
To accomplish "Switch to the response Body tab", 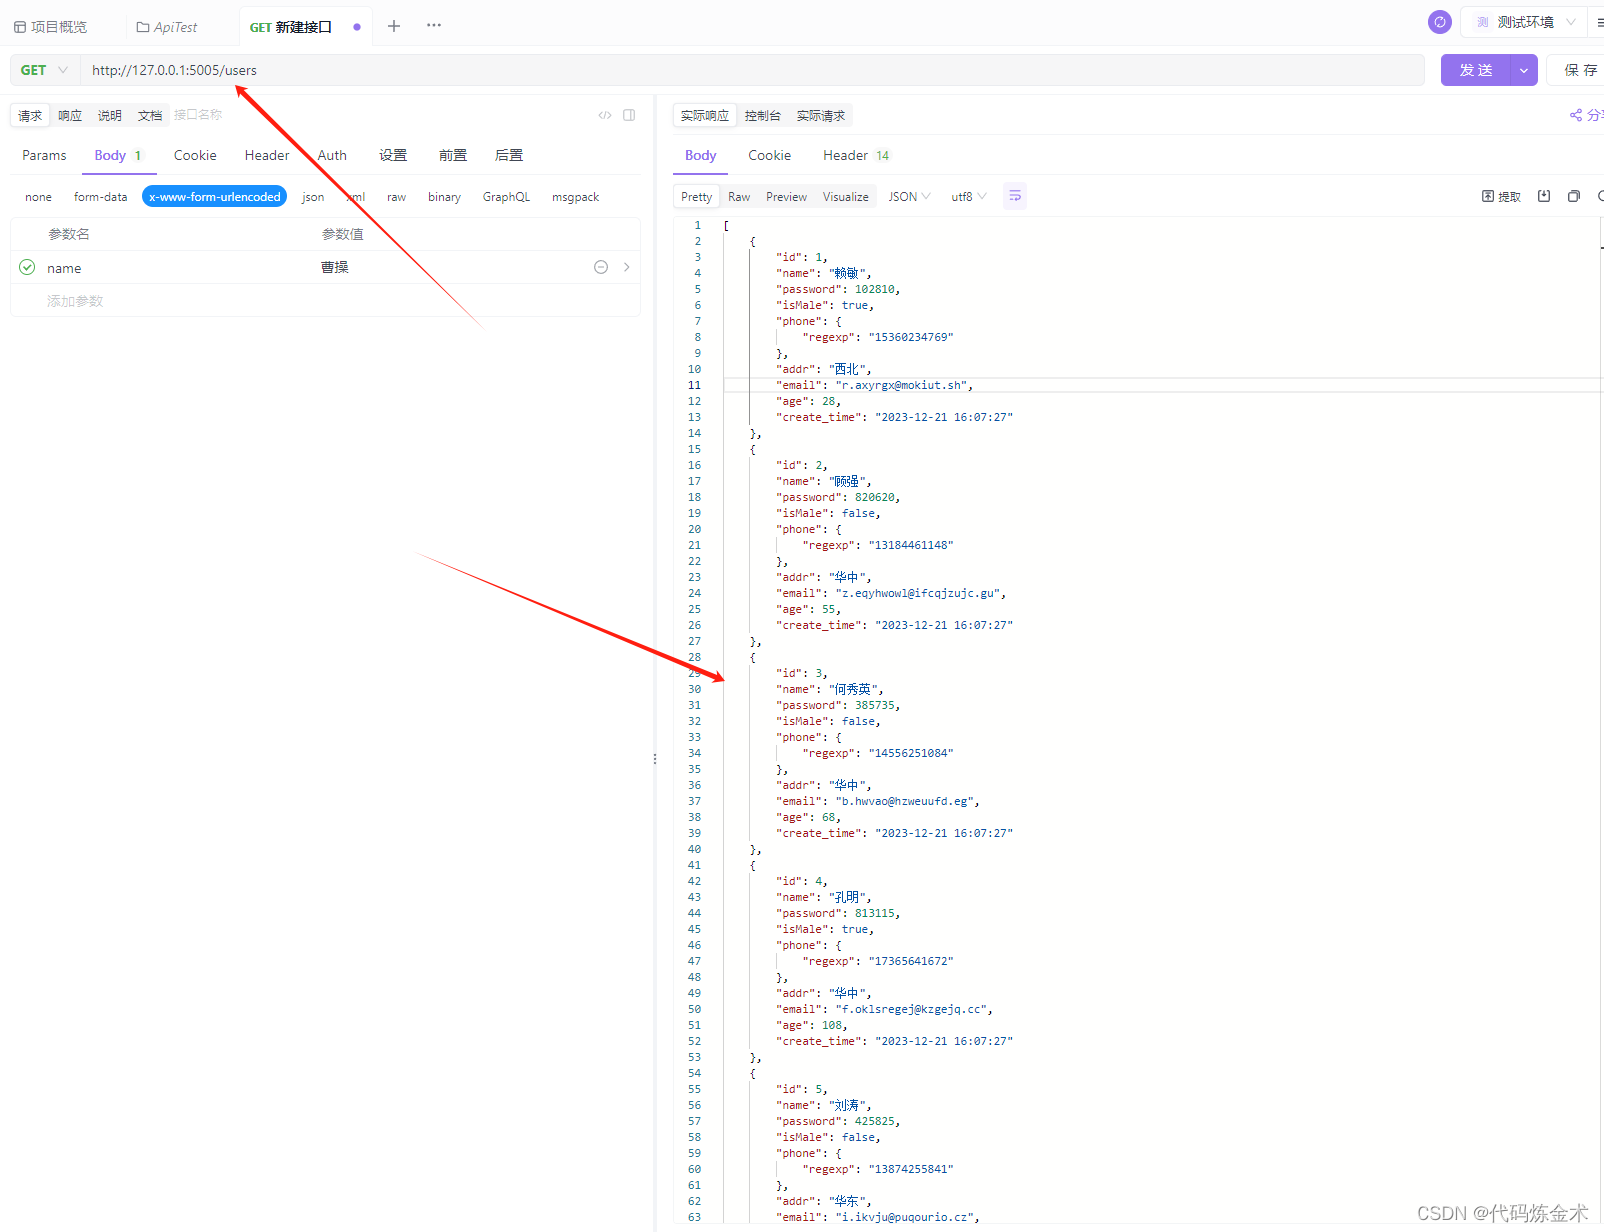I will coord(700,155).
